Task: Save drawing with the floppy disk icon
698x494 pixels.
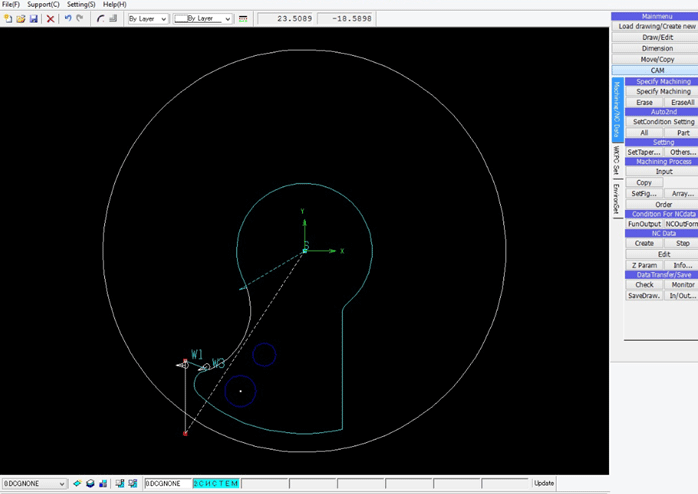Action: pos(33,19)
